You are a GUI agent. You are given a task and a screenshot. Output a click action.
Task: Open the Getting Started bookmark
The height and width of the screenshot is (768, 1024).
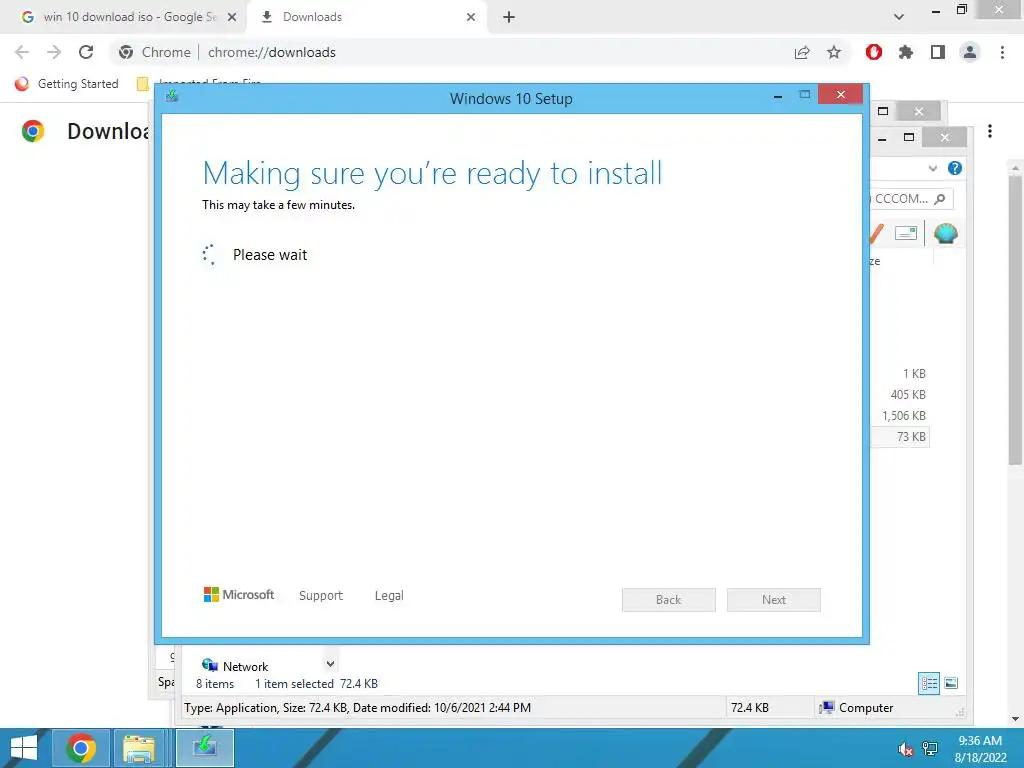pos(67,84)
